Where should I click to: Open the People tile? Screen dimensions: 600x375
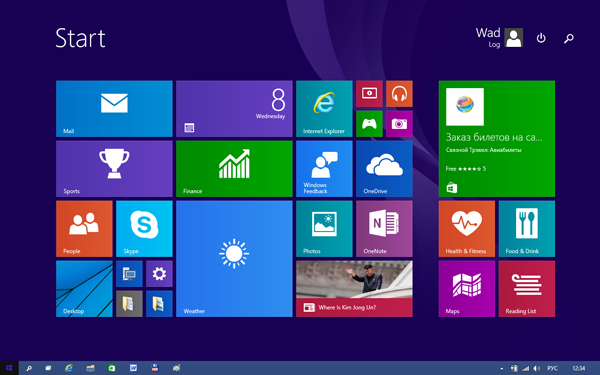click(84, 229)
